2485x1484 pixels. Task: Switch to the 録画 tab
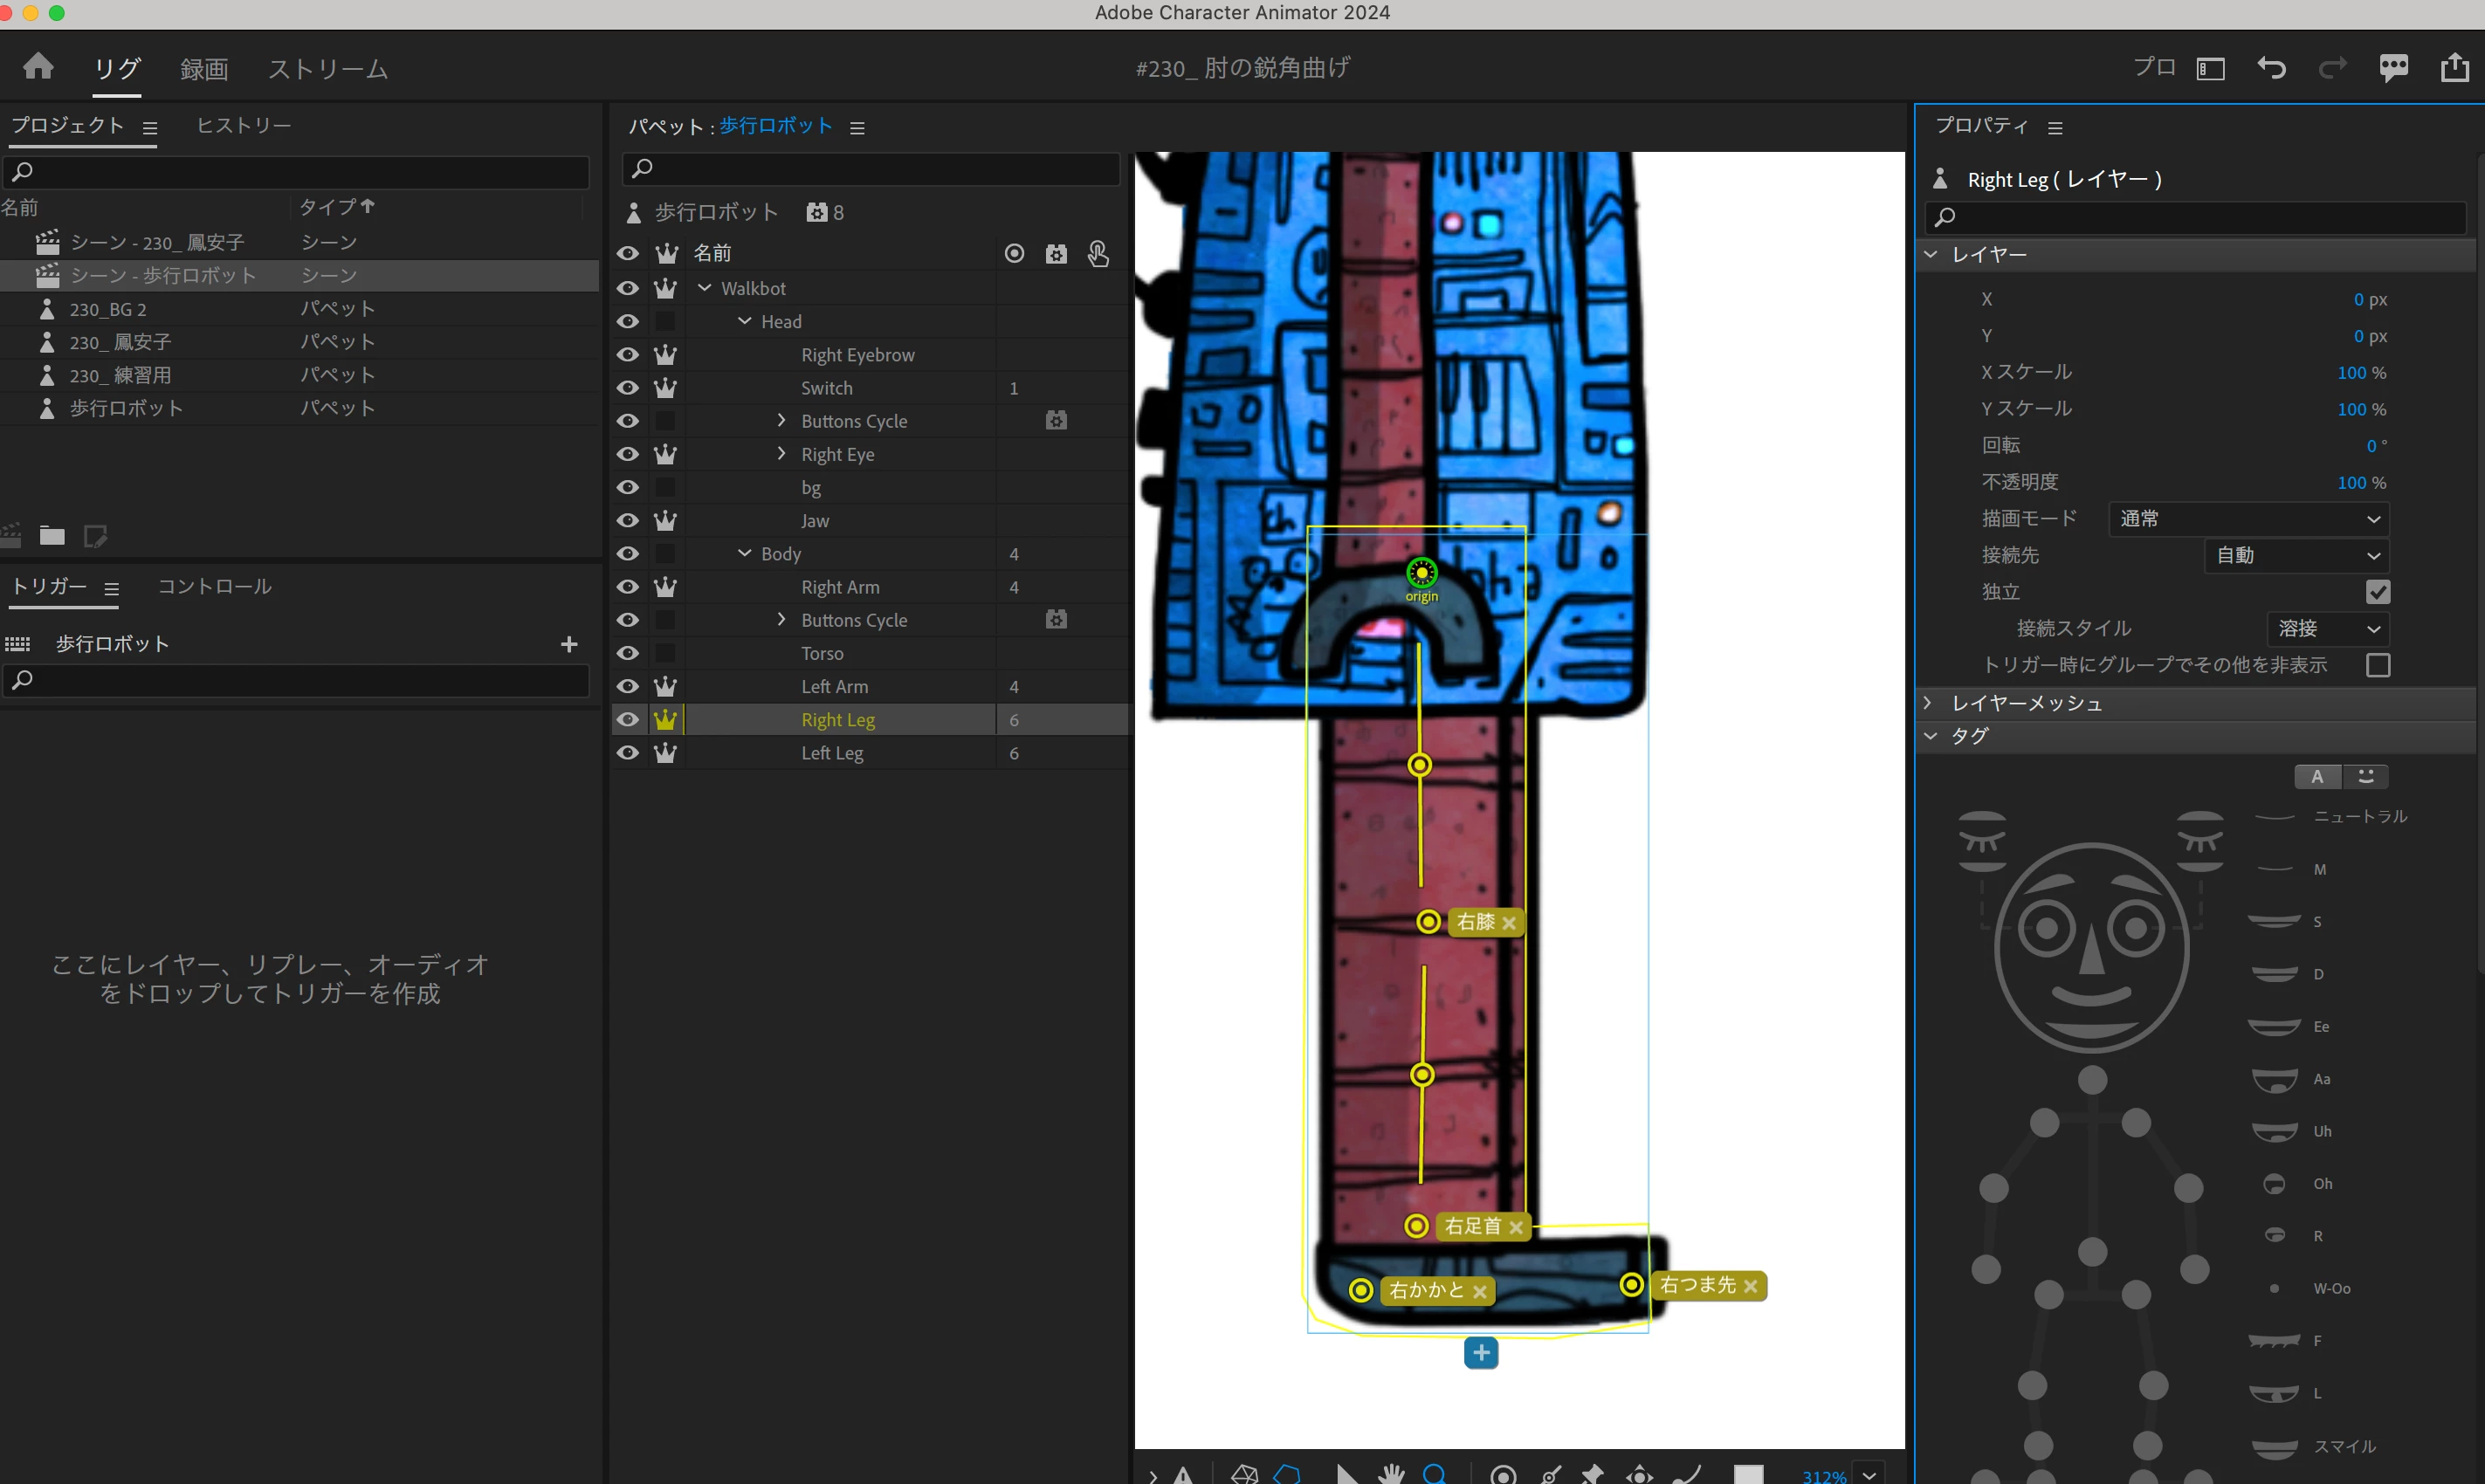(x=204, y=69)
